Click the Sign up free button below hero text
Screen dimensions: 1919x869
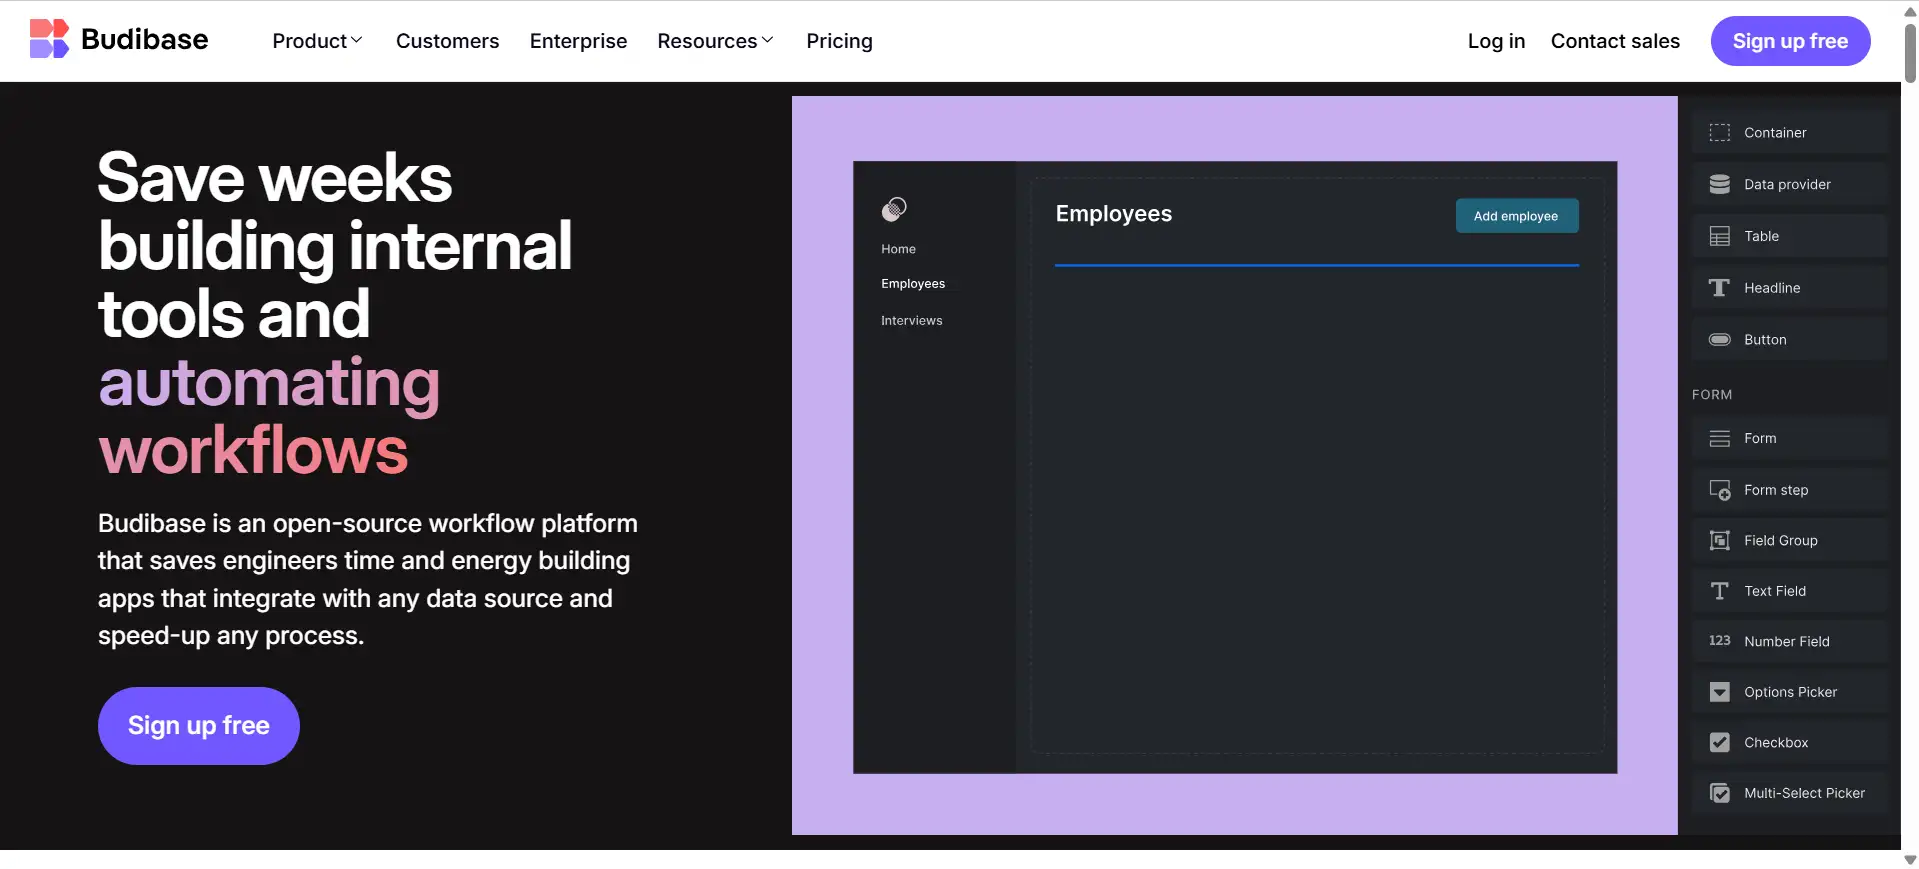coord(199,726)
